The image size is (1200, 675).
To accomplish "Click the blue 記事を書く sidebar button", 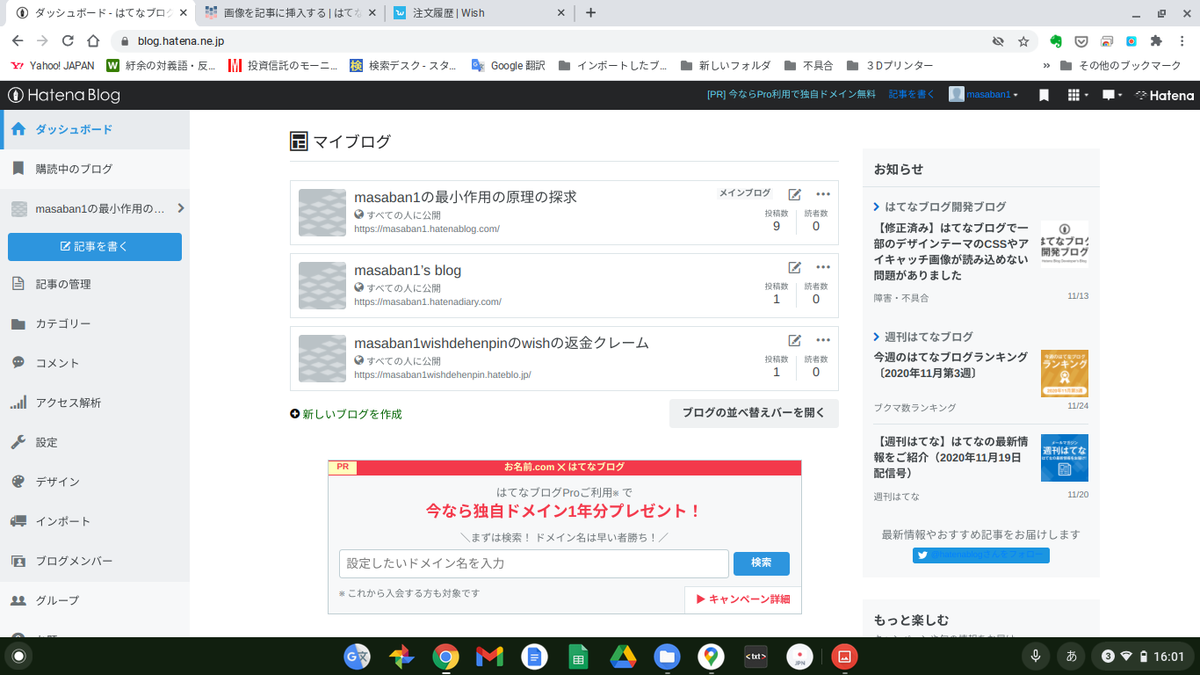I will coord(95,246).
